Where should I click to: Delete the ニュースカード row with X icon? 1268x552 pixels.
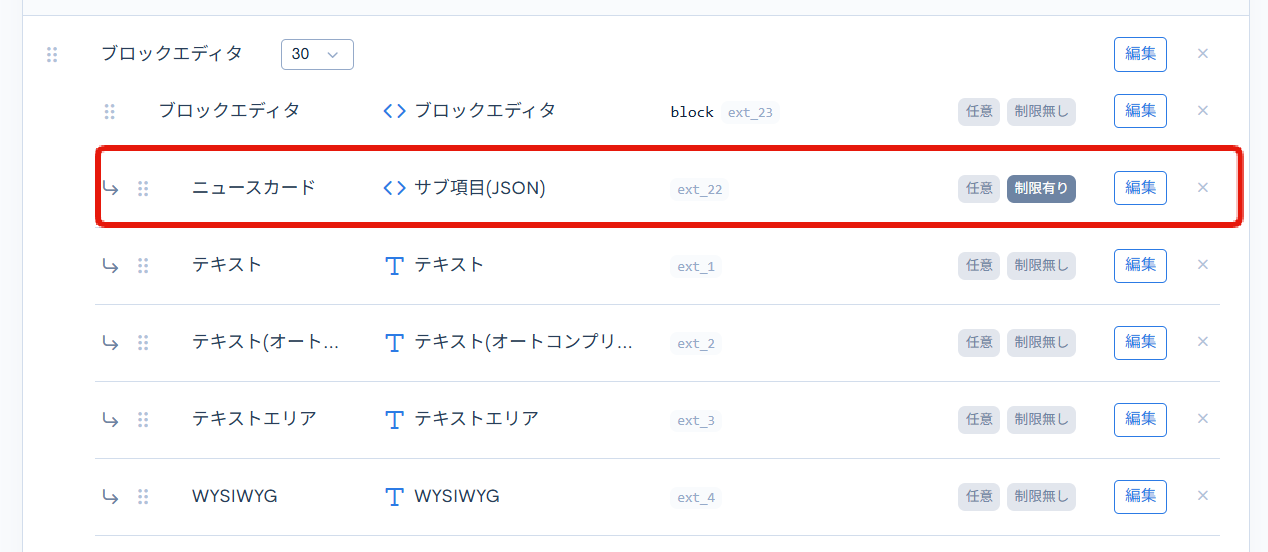(x=1203, y=188)
